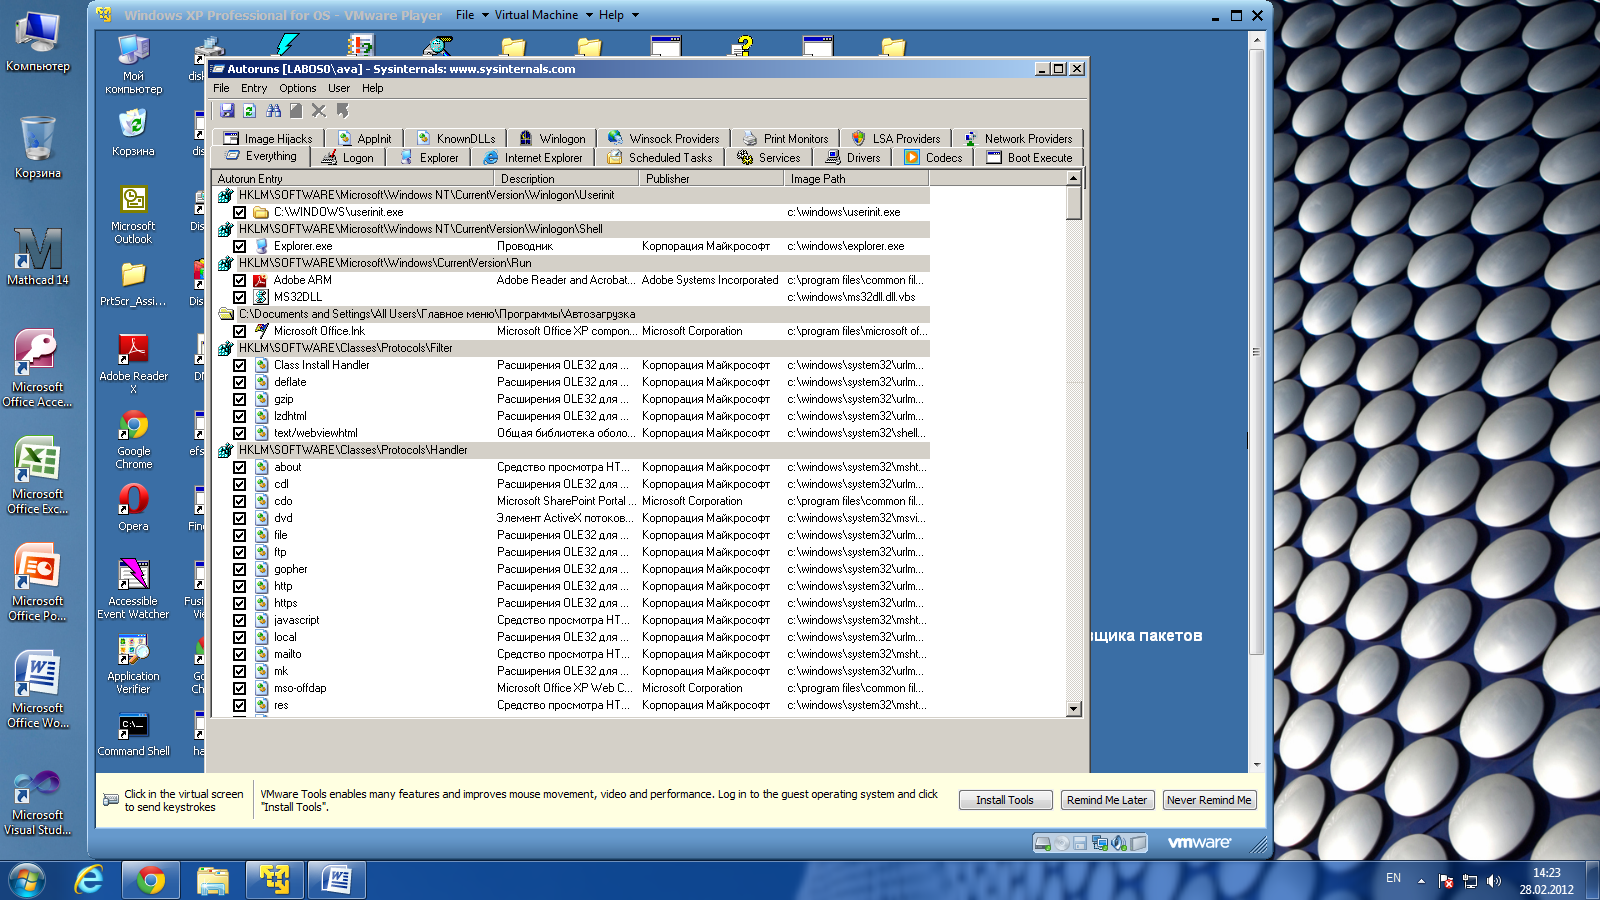This screenshot has width=1600, height=900.
Task: Switch to the AppInit tab
Action: tap(365, 139)
